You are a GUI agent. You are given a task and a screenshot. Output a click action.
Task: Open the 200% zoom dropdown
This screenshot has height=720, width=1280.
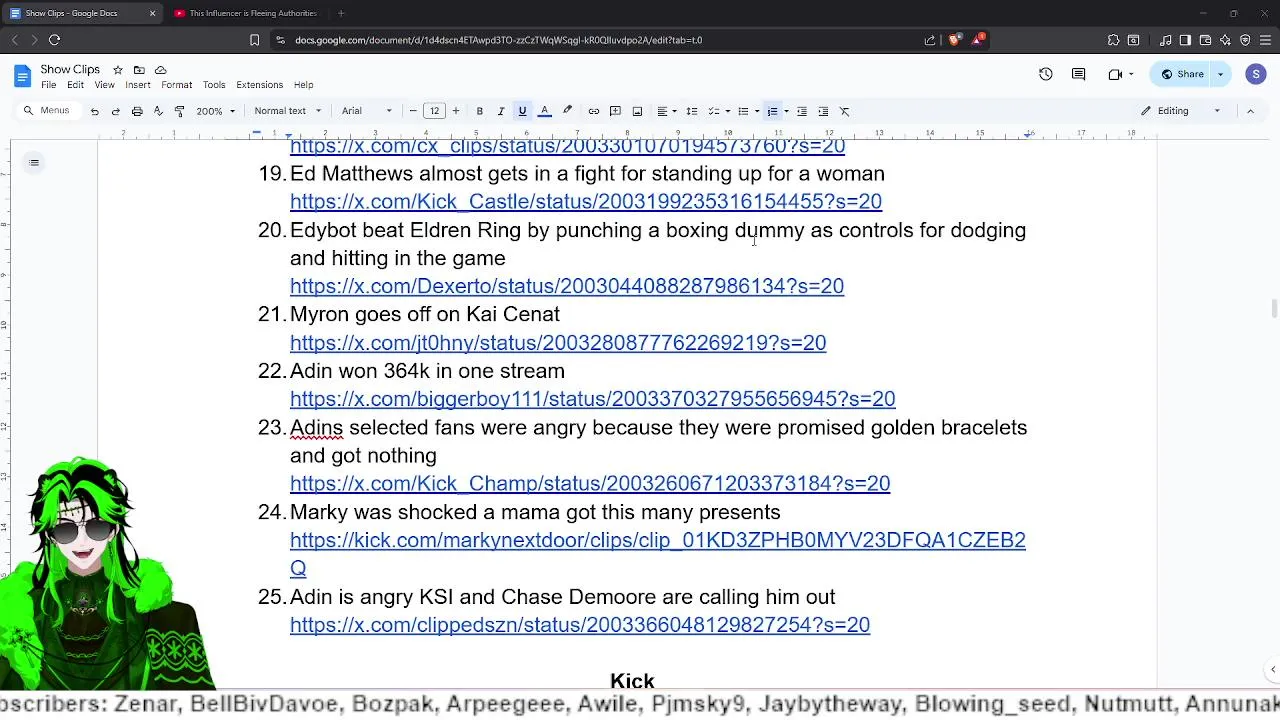216,111
